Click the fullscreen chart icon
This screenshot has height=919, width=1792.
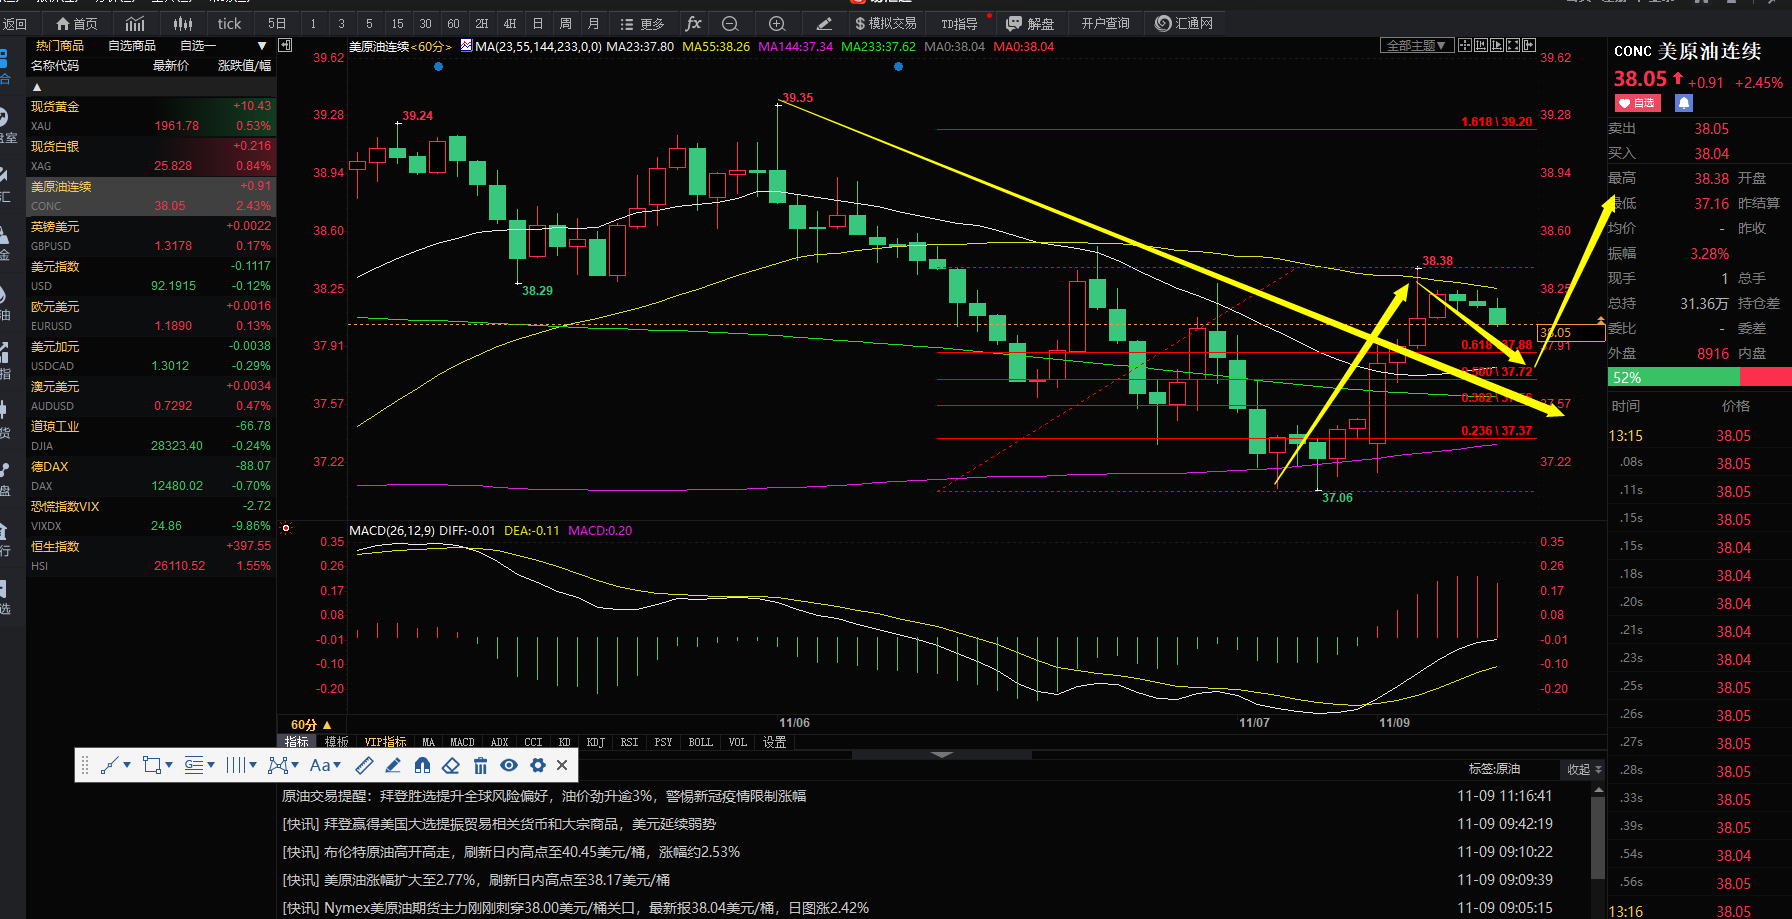point(1513,45)
